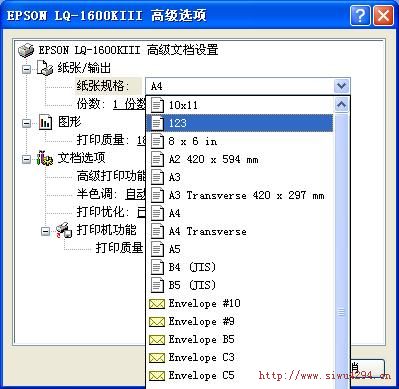Image resolution: width=399 pixels, height=389 pixels.
Task: Choose A2 420 x 594 mm paper
Action: point(239,159)
